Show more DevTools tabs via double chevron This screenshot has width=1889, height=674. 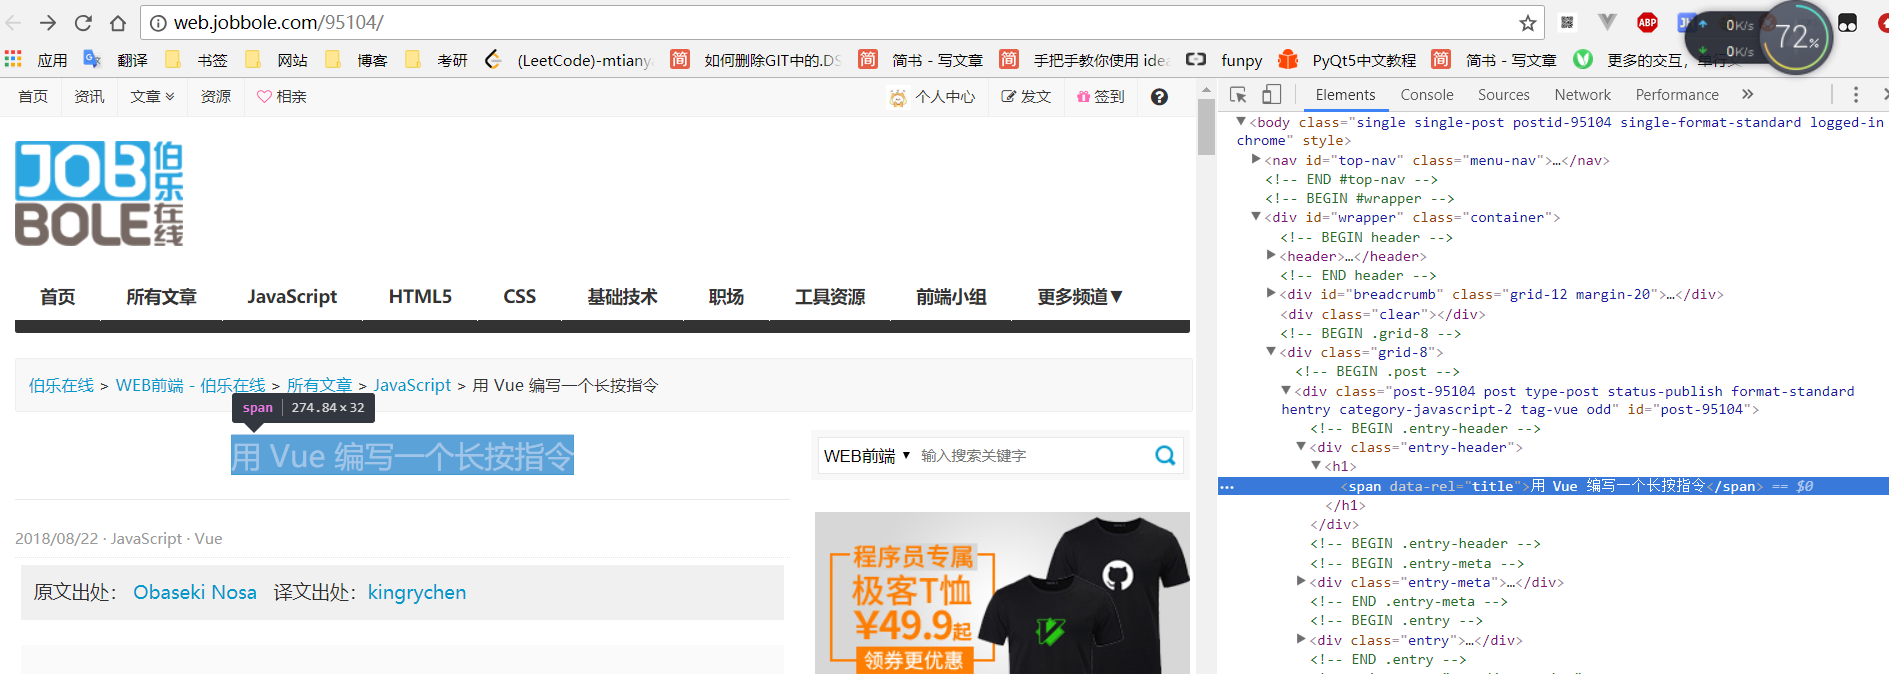pos(1747,95)
